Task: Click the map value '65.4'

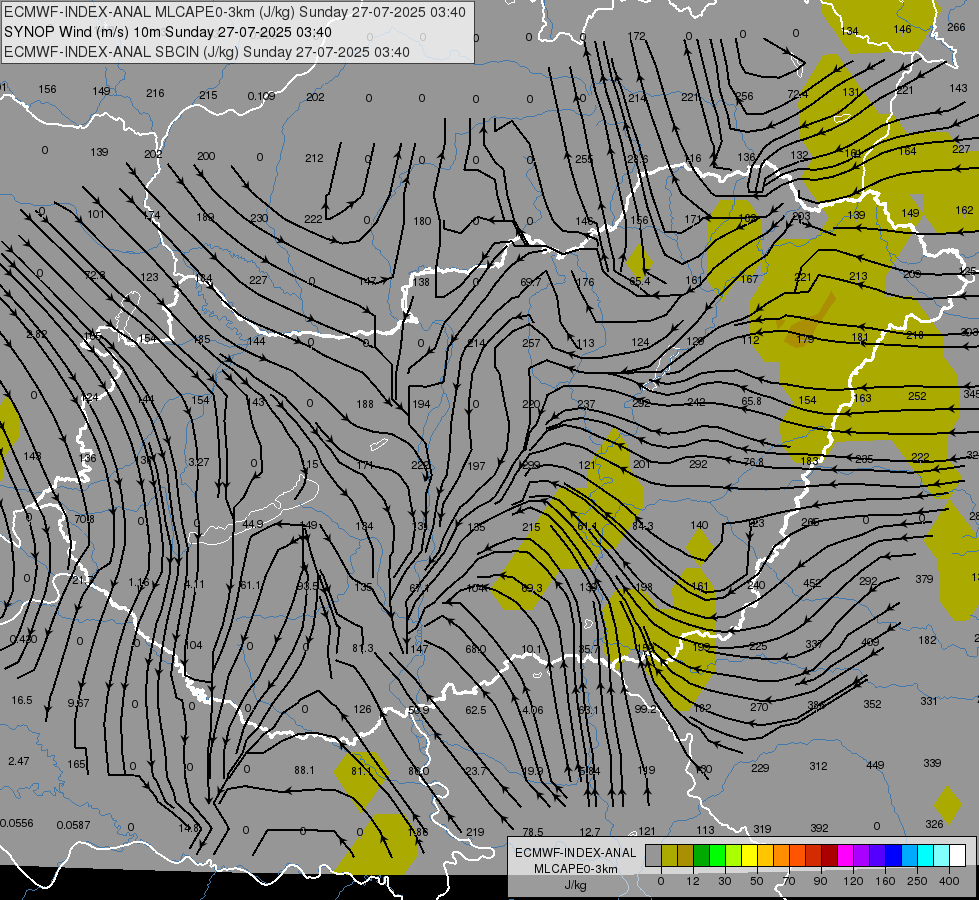Action: coord(639,281)
